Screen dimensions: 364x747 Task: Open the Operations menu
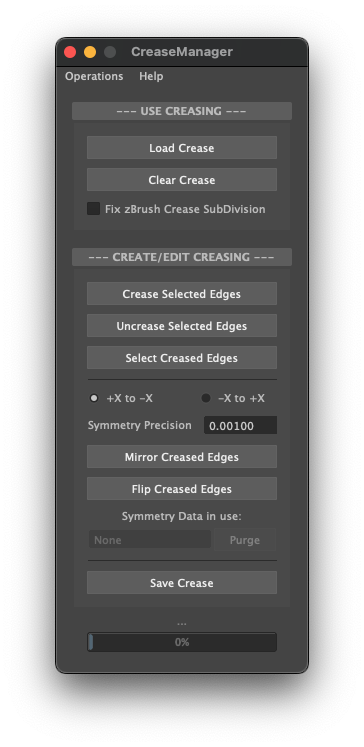point(94,76)
